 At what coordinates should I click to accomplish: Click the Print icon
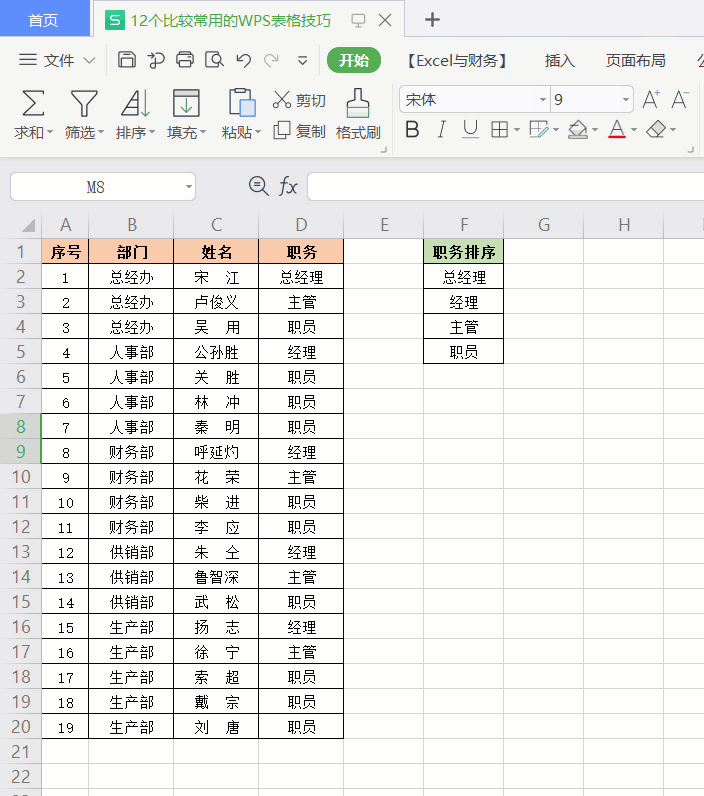click(185, 60)
